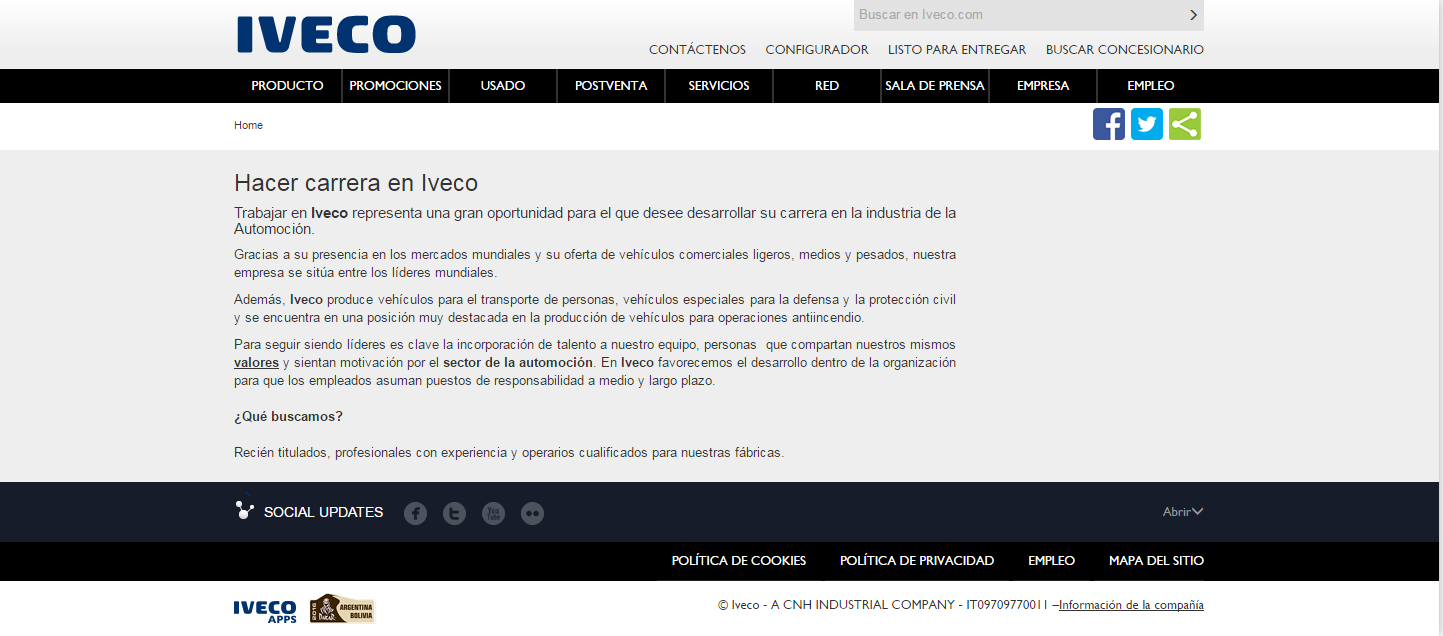Go to CONTÁCTENOS link
This screenshot has height=636, width=1443.
(697, 49)
